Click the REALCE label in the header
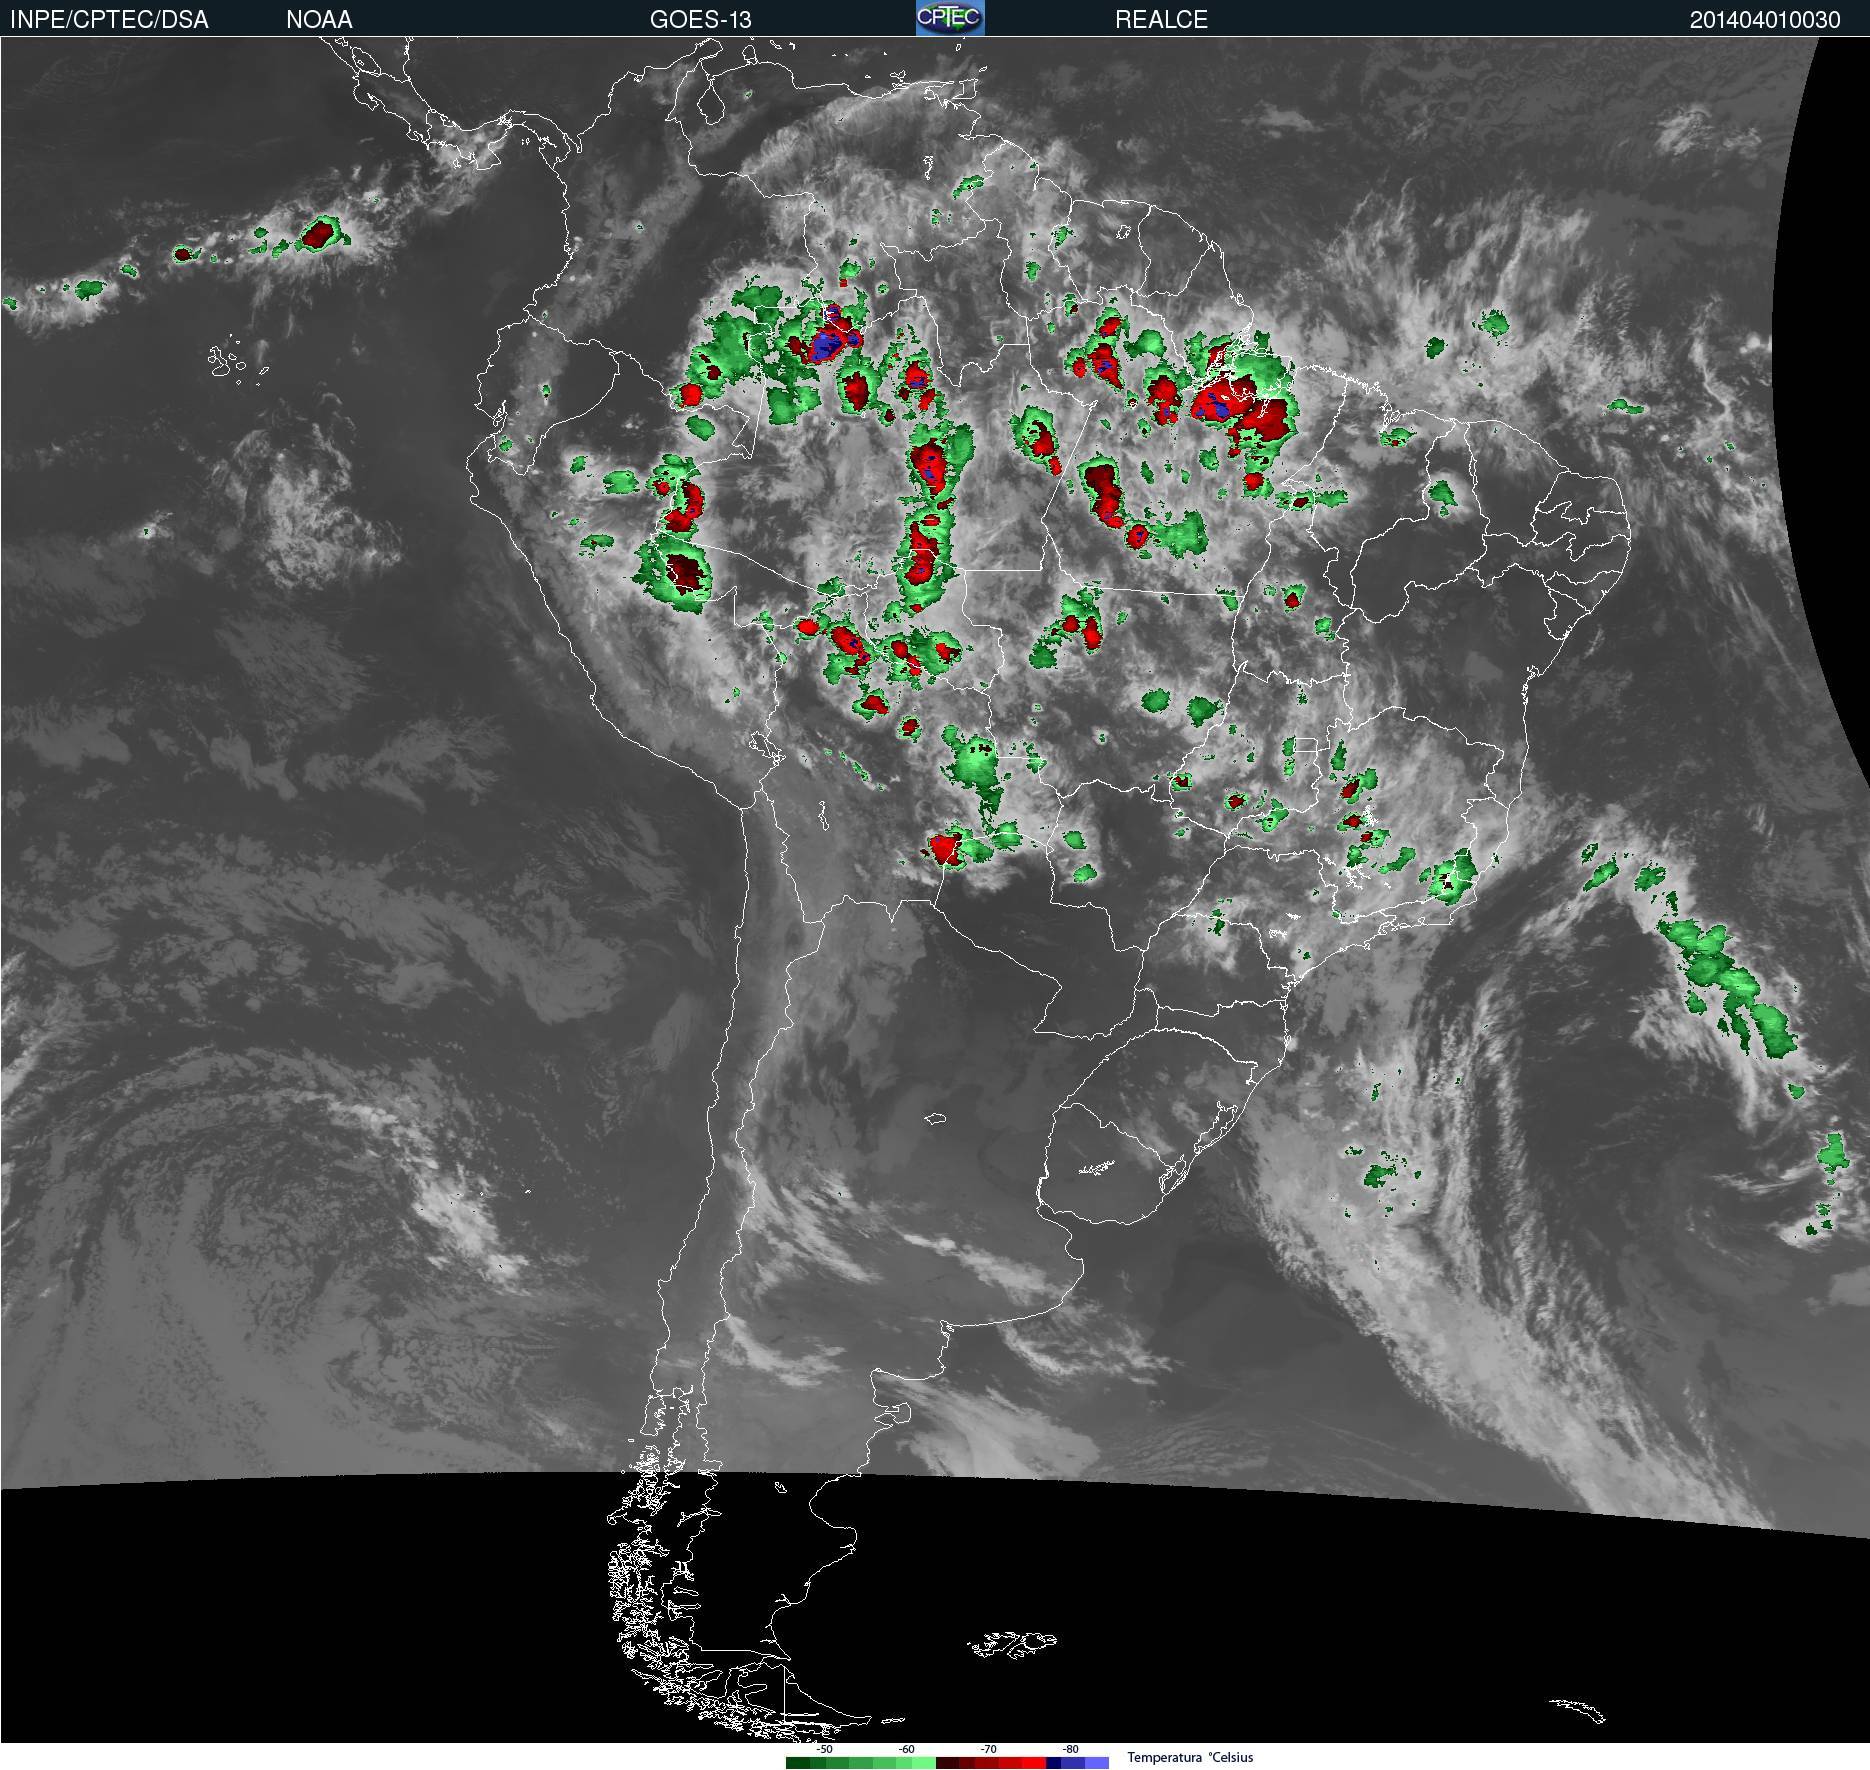The image size is (1870, 1770). (x=1161, y=19)
